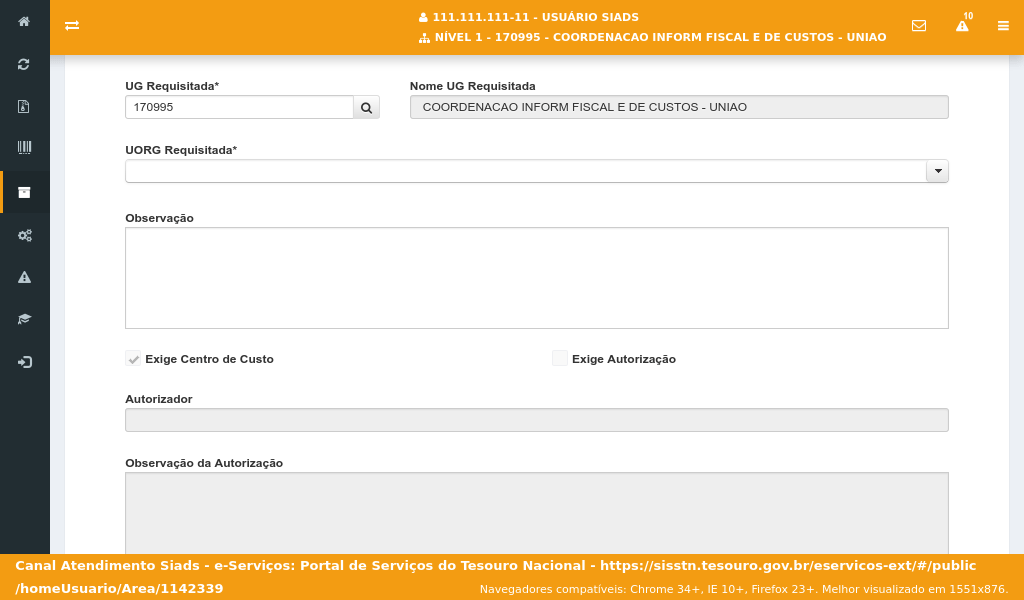Open the home icon in sidebar
Viewport: 1024px width, 600px height.
[24, 22]
